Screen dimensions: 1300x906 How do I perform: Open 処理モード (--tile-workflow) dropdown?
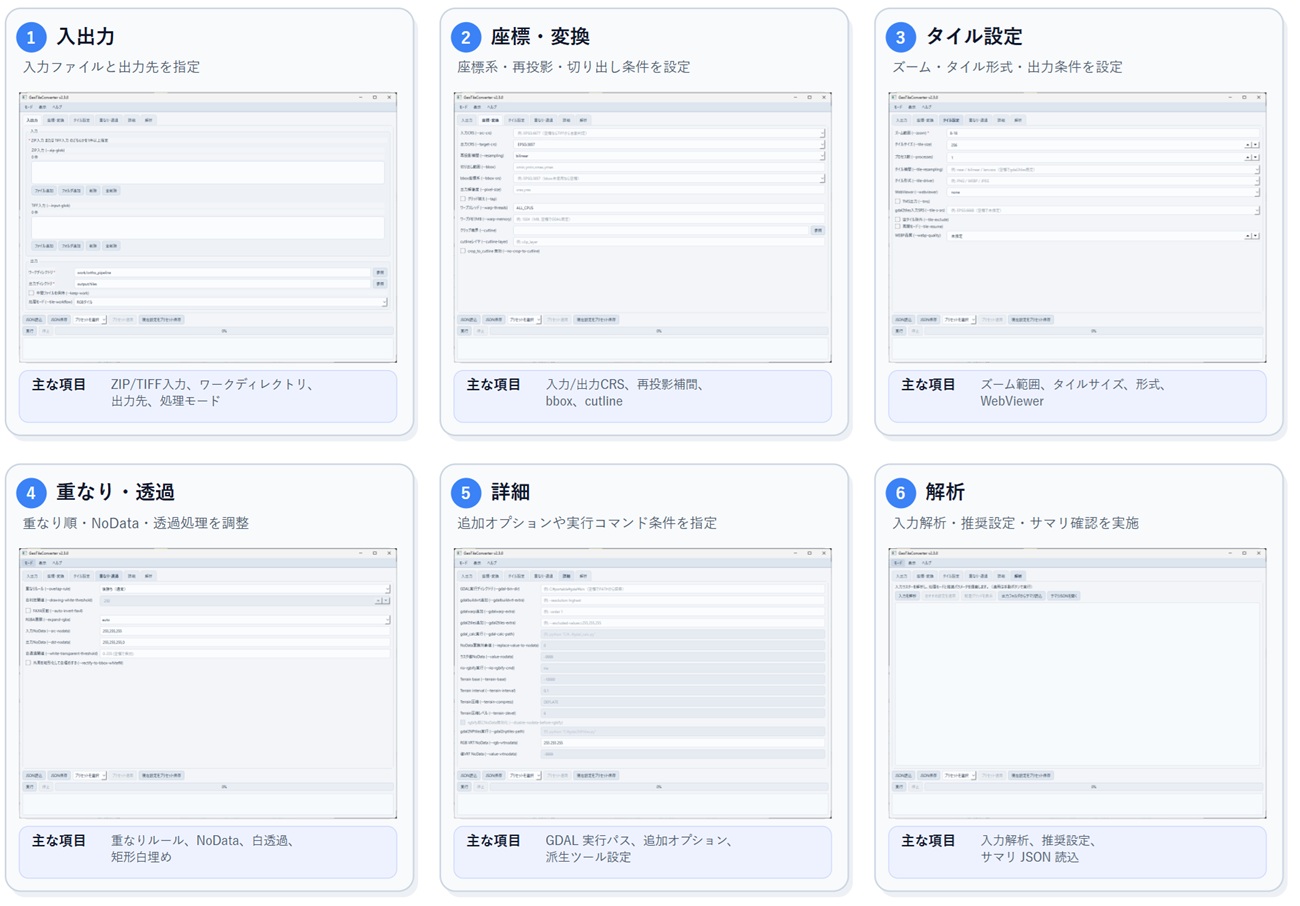[x=231, y=302]
